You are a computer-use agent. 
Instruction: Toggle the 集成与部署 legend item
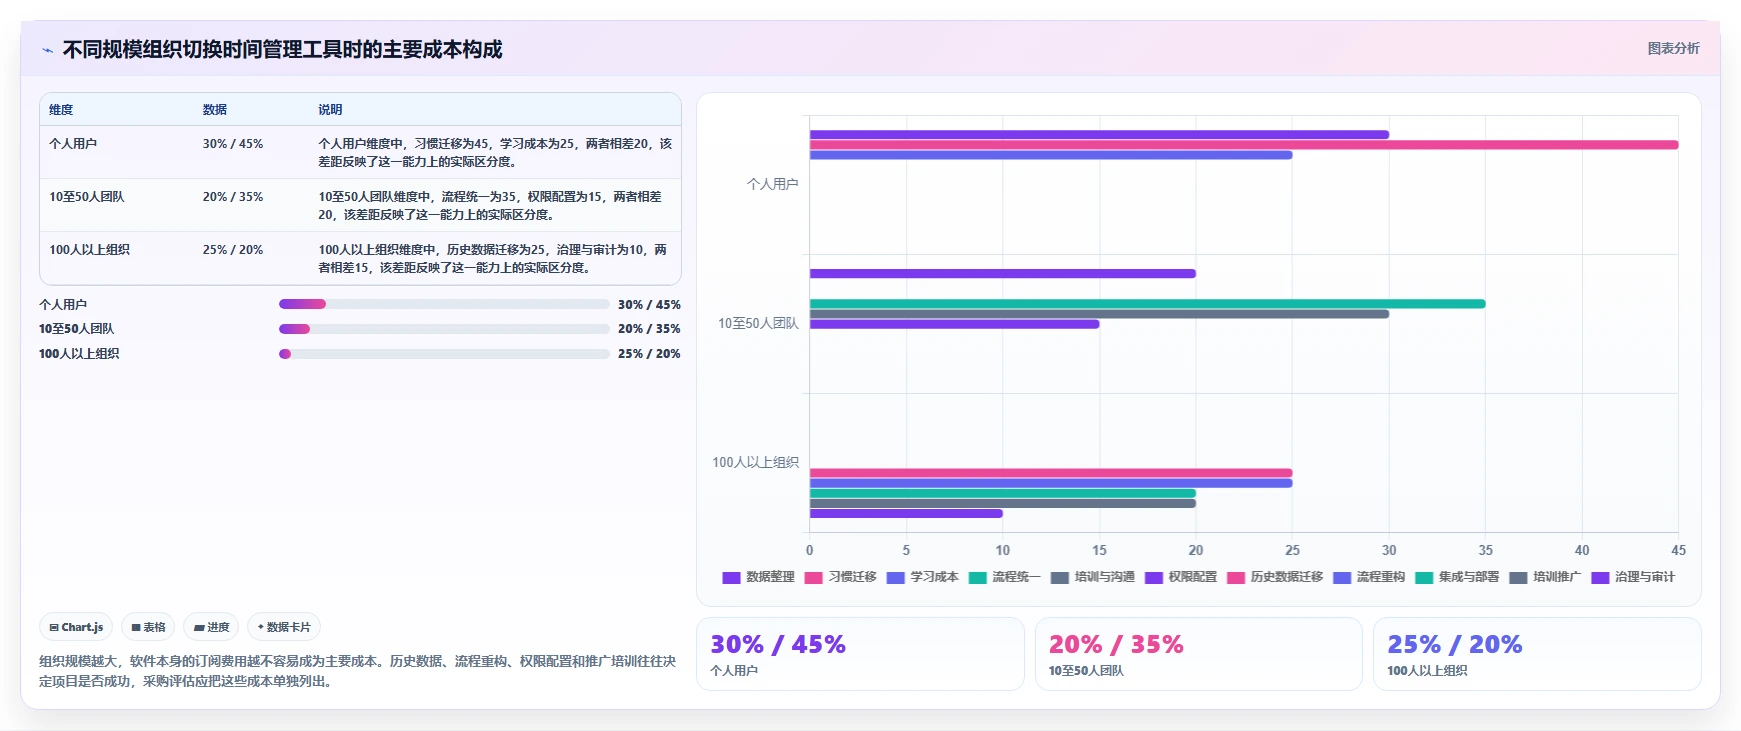[x=1457, y=577]
